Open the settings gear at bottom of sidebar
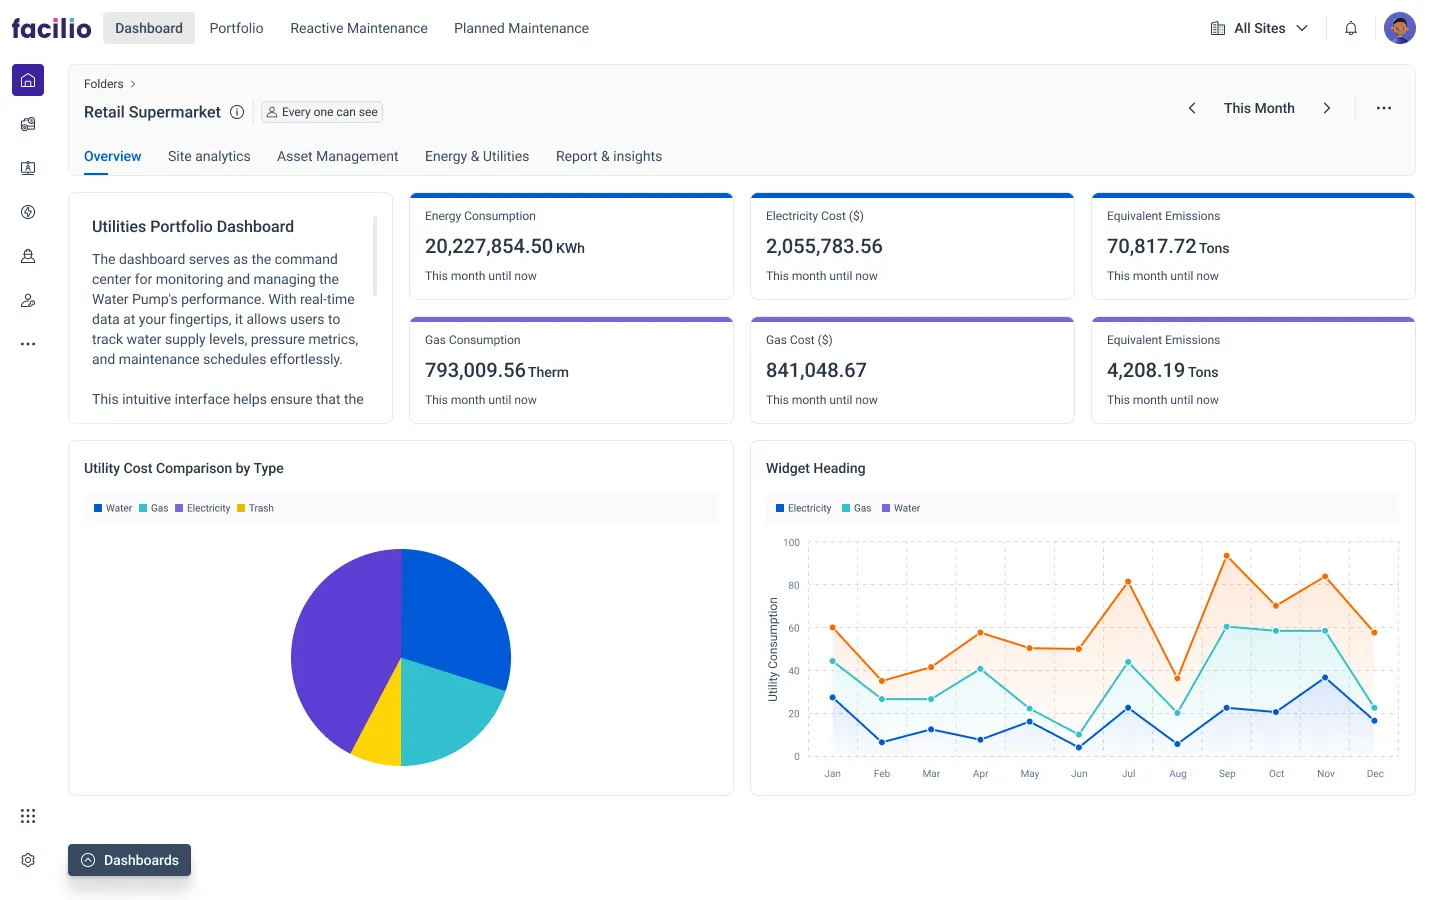This screenshot has height=900, width=1440. click(27, 859)
